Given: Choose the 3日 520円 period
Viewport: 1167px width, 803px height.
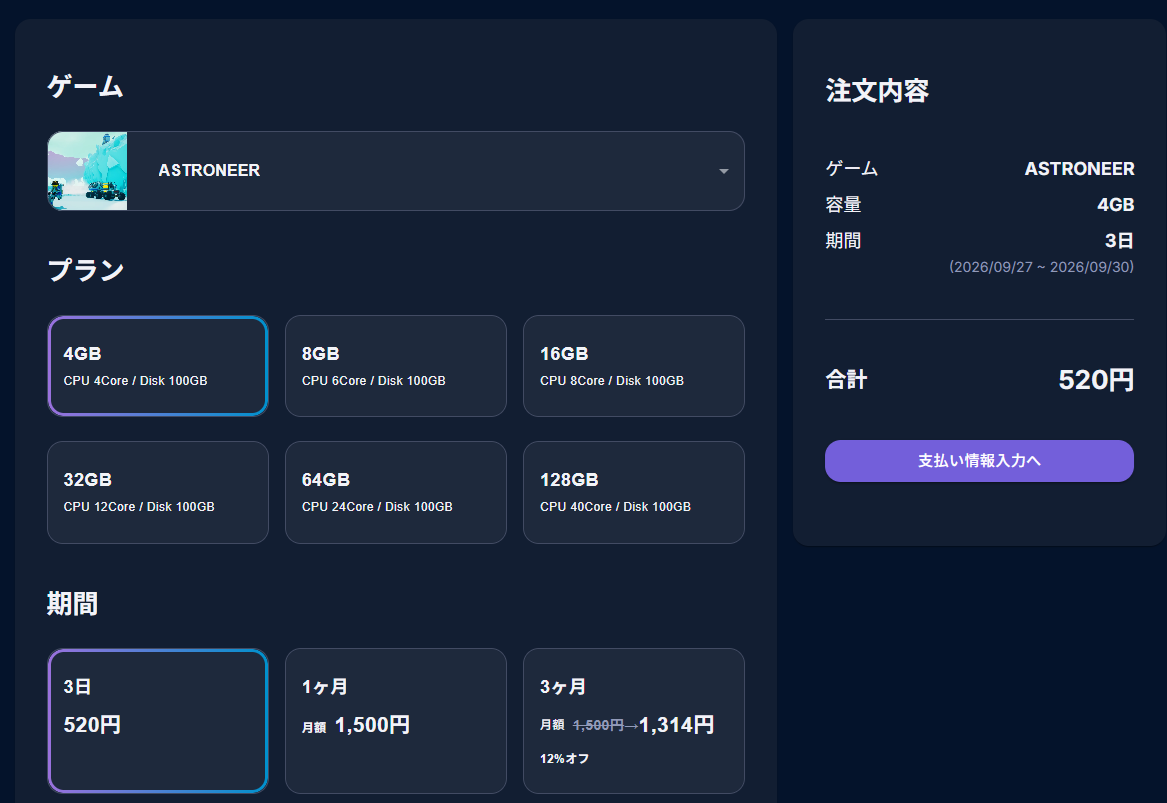Looking at the screenshot, I should click(x=158, y=721).
